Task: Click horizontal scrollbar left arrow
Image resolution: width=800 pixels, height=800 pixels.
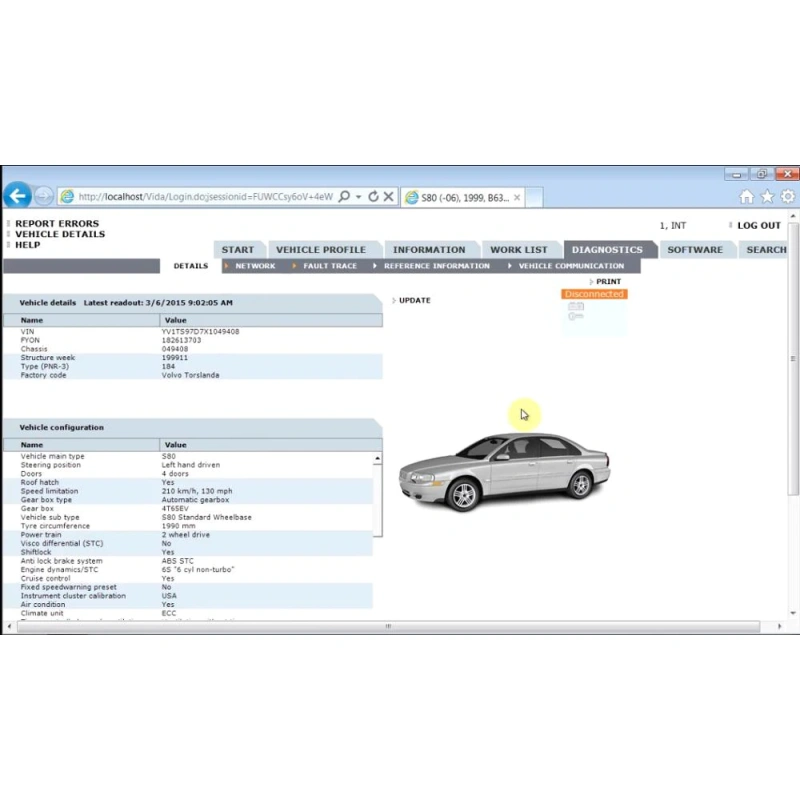Action: [9, 626]
